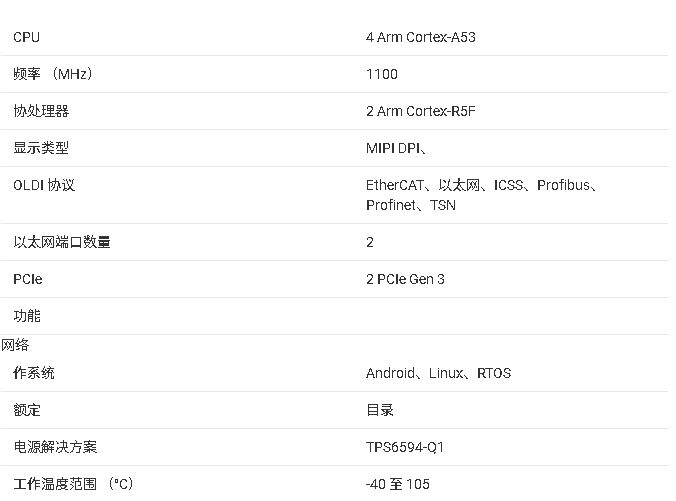Viewport: 676px width, 501px height.
Task: Click the CPU row label
Action: point(27,37)
